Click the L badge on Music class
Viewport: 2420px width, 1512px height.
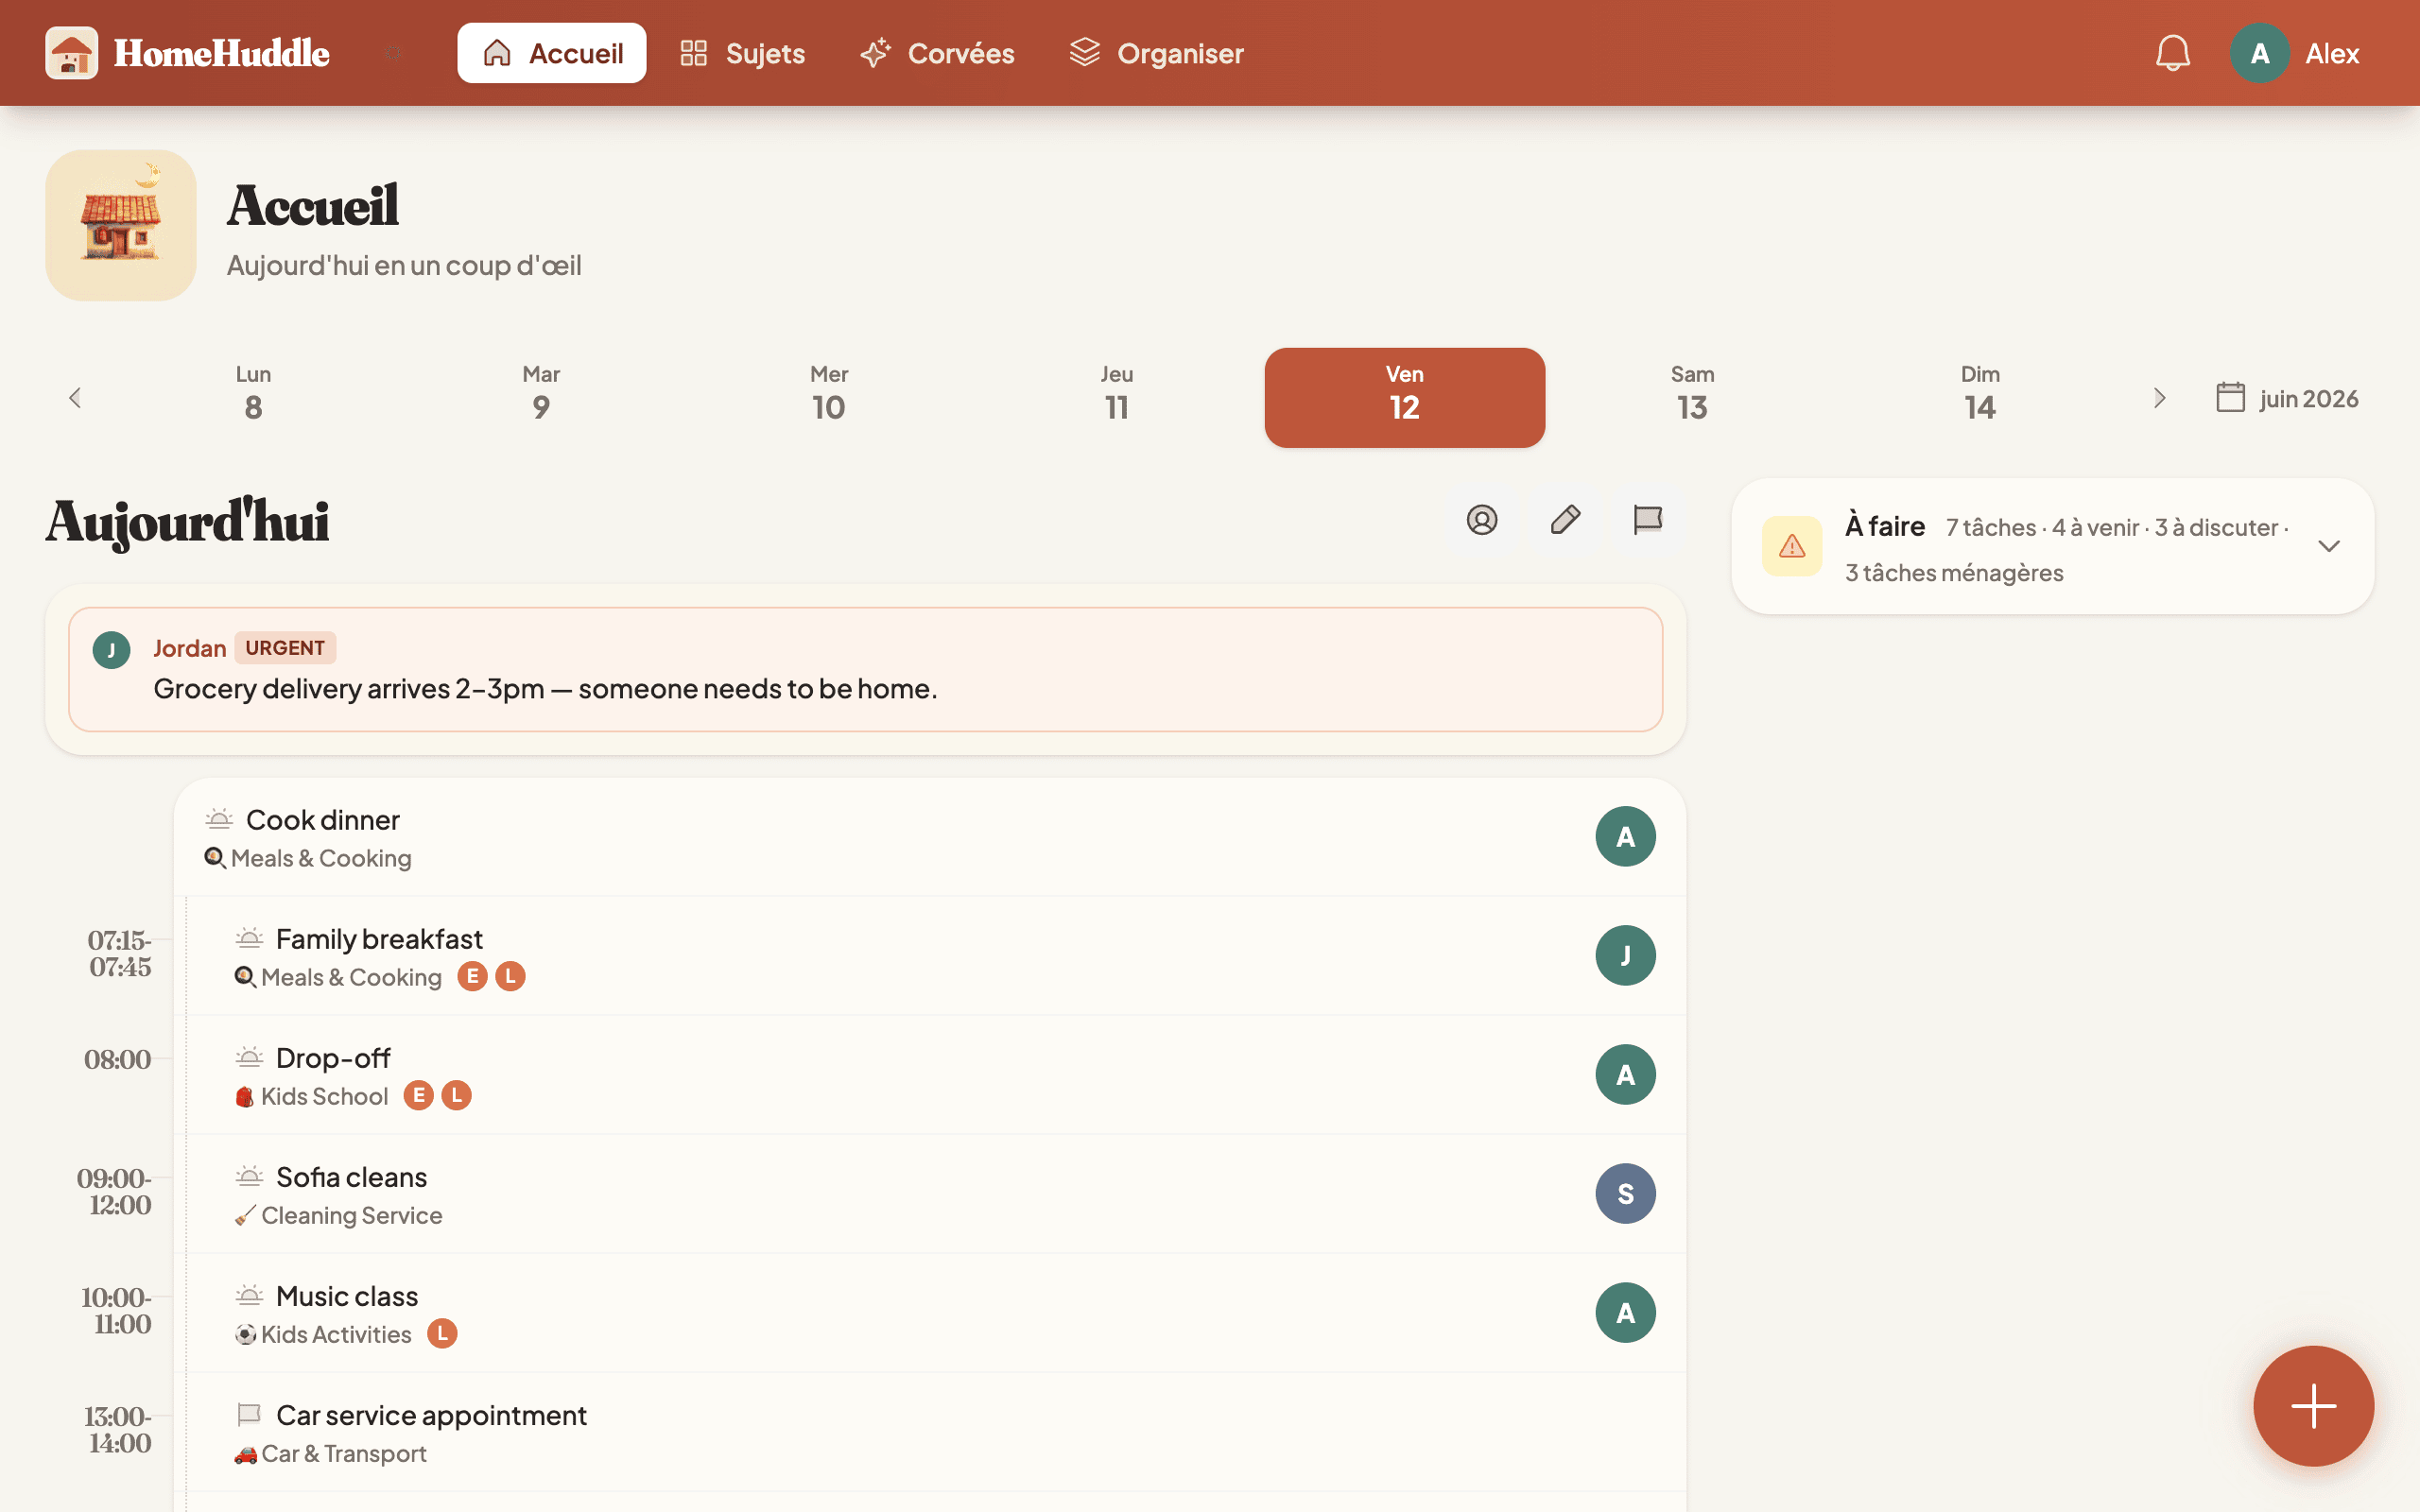point(442,1333)
